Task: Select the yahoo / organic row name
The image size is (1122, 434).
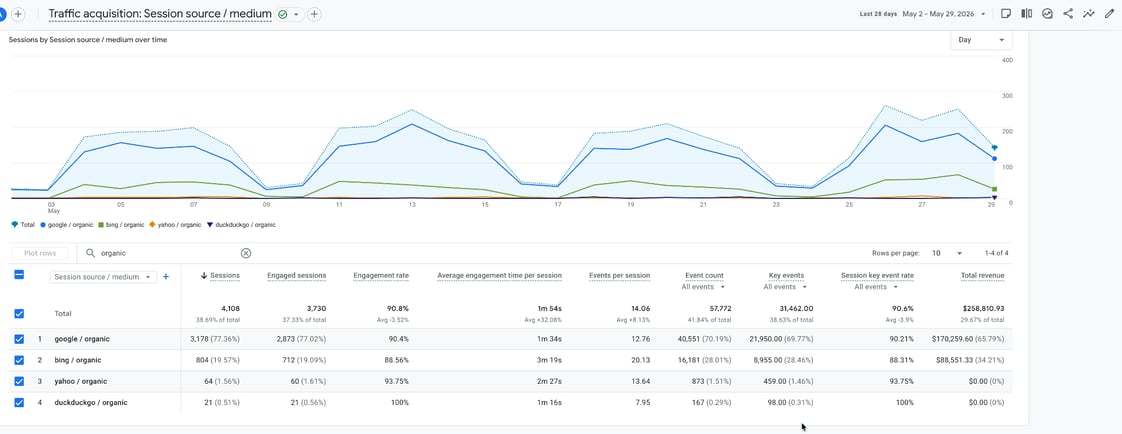Action: pos(81,381)
